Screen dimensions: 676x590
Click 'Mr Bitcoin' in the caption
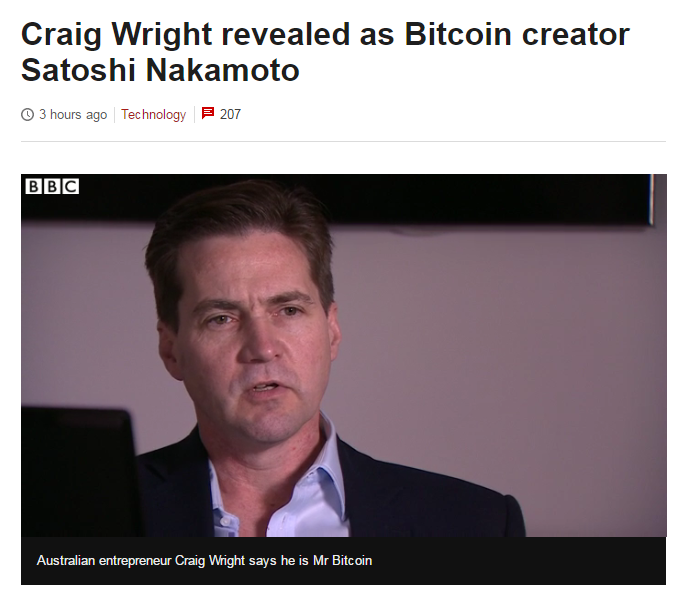[x=342, y=561]
